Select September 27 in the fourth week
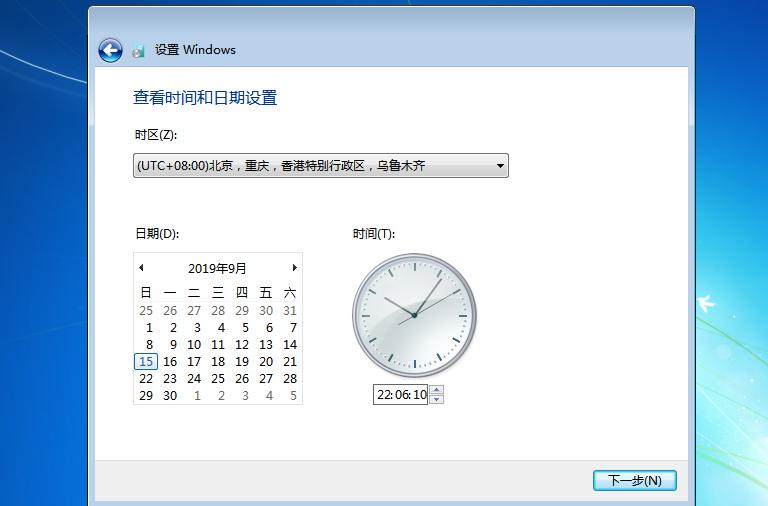The image size is (768, 506). coord(266,379)
